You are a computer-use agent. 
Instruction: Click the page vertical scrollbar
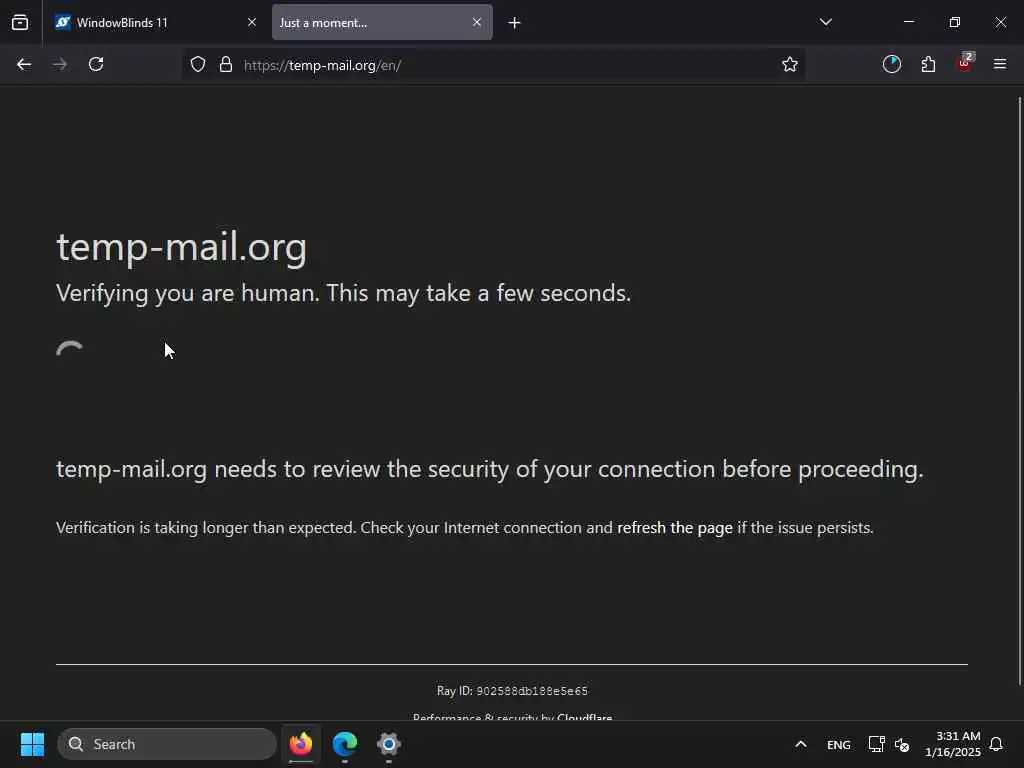(1019, 391)
